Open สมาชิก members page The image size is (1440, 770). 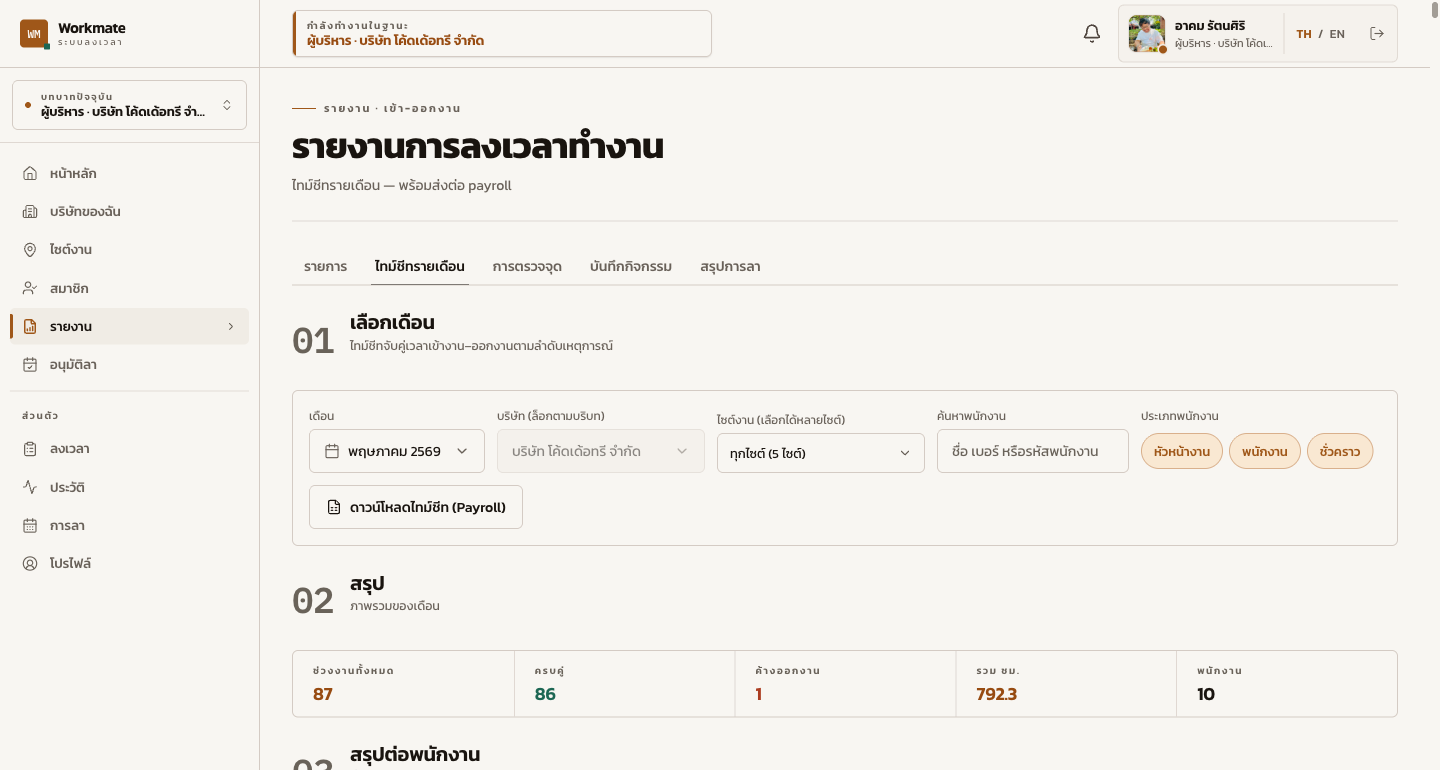130,288
